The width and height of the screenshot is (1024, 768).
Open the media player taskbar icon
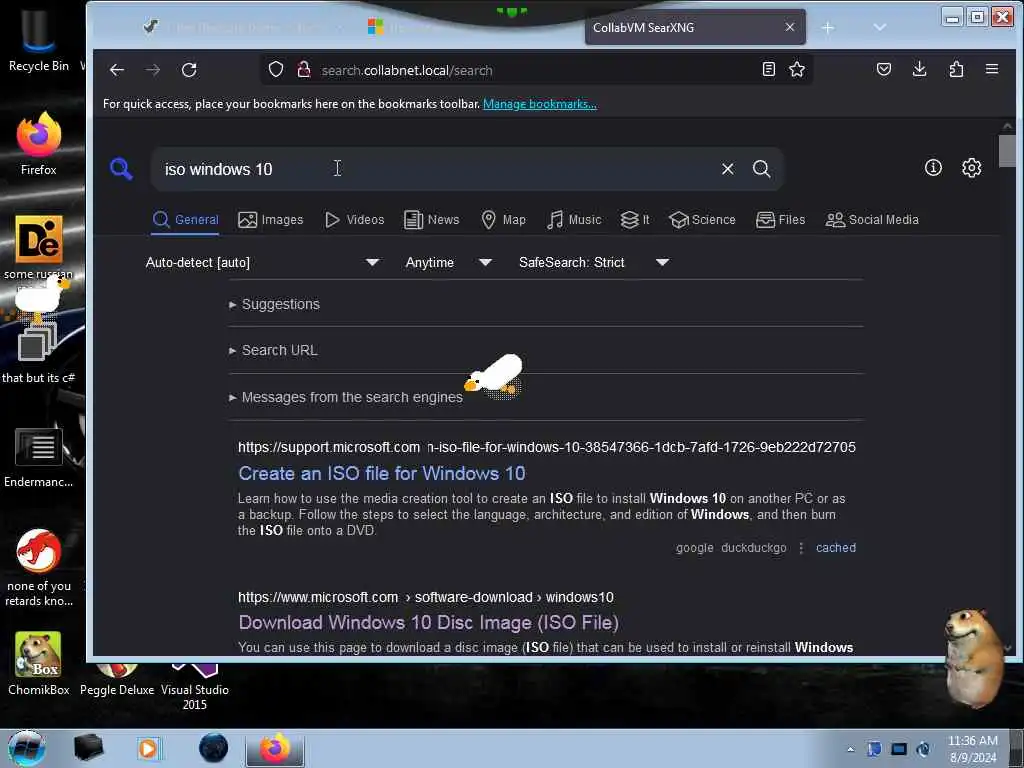pyautogui.click(x=148, y=749)
